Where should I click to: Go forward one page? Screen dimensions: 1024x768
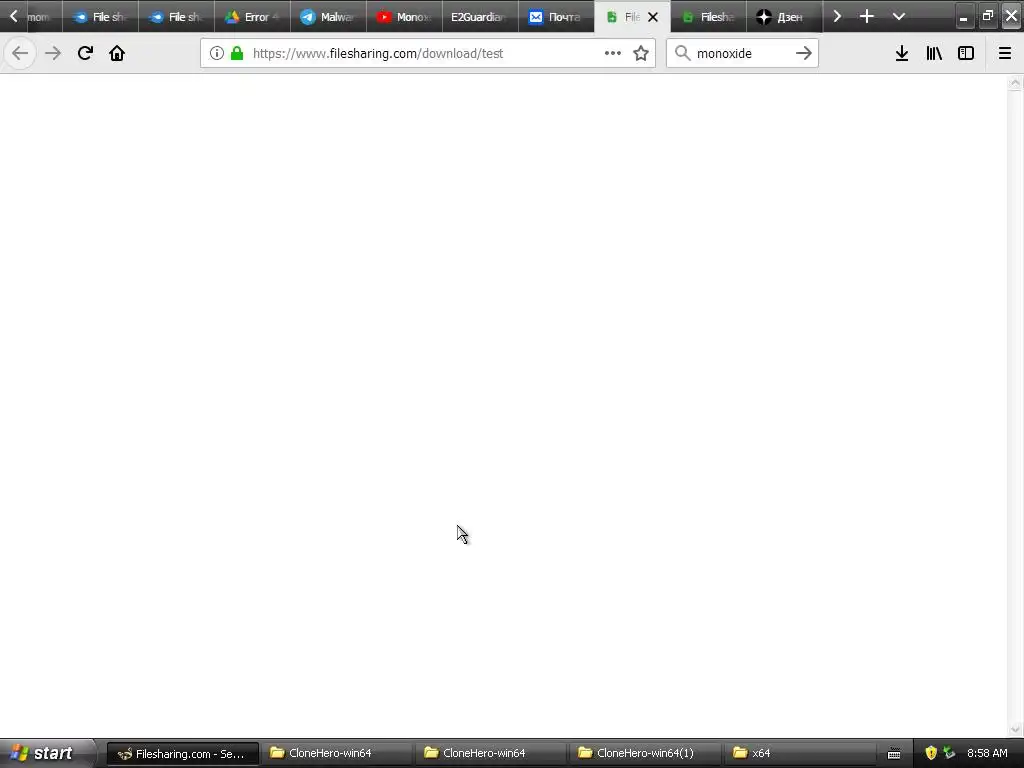(53, 53)
